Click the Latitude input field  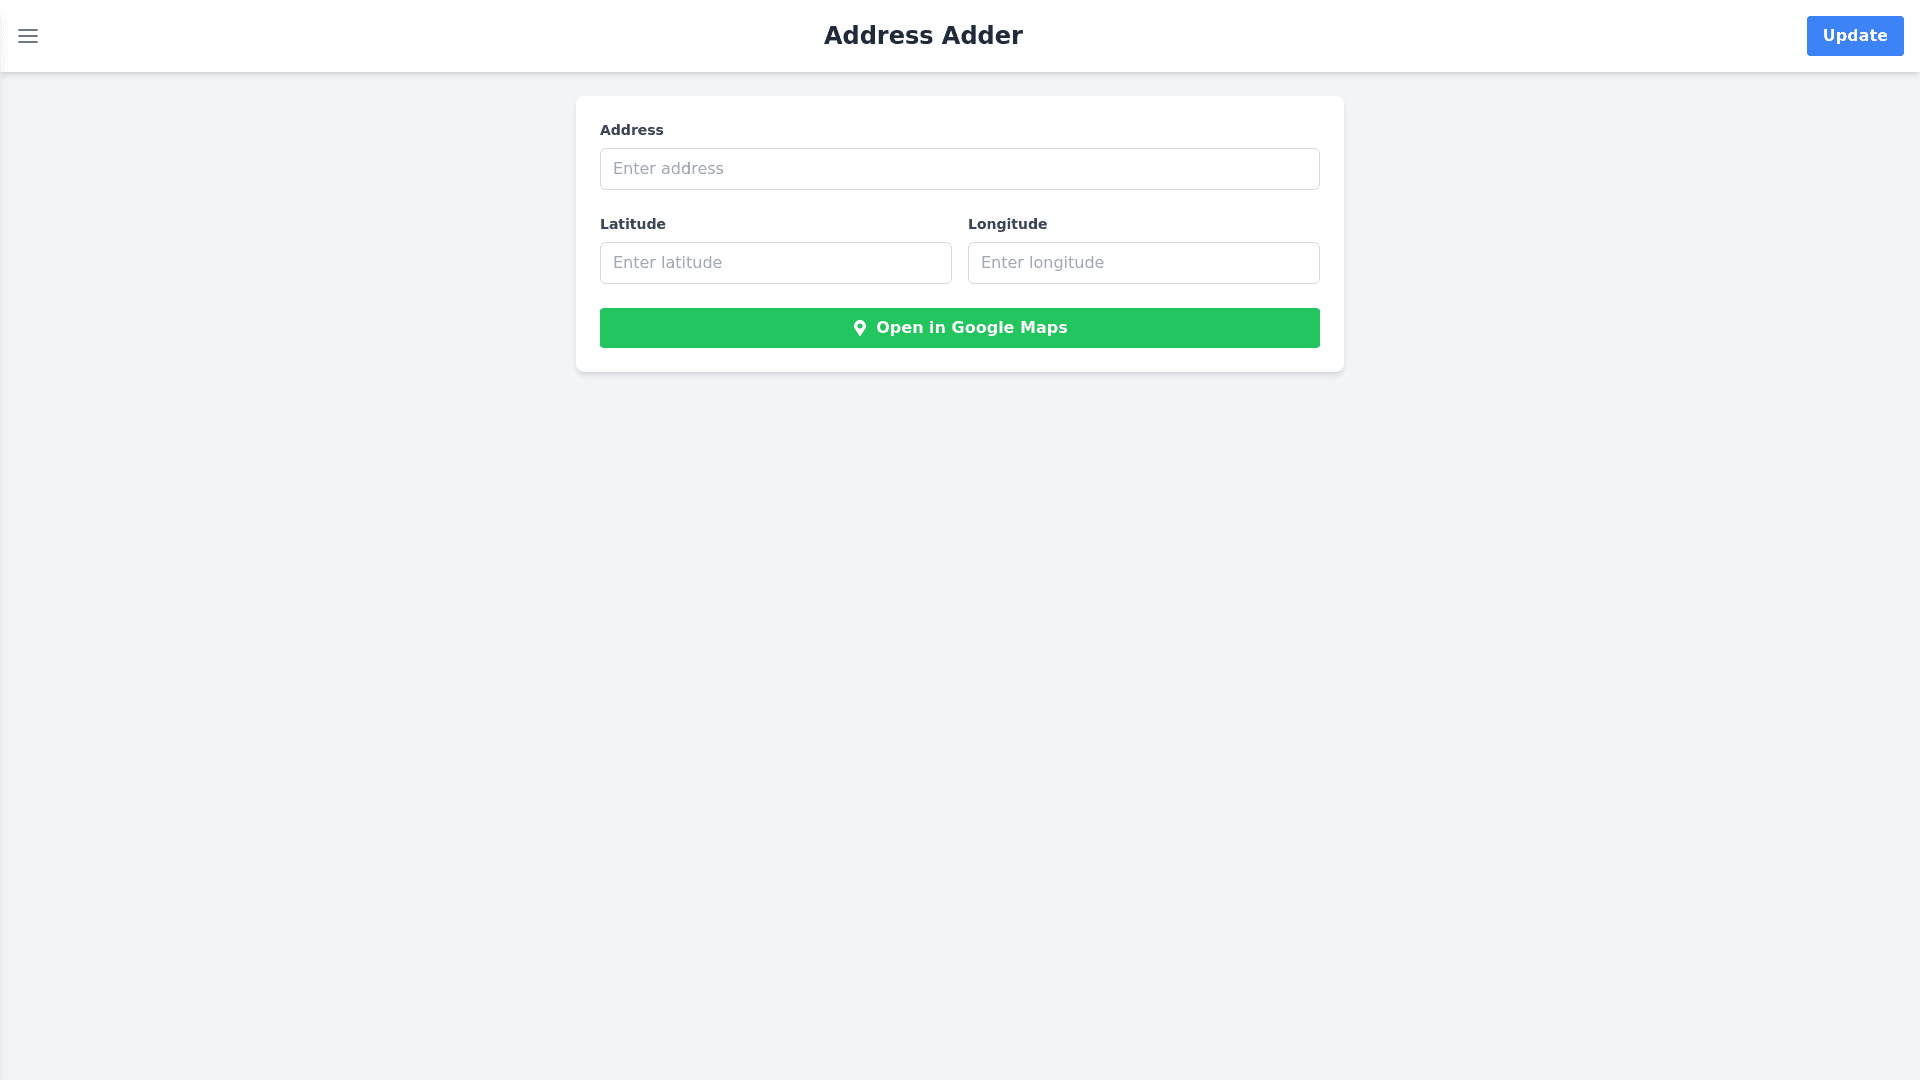[x=775, y=263]
